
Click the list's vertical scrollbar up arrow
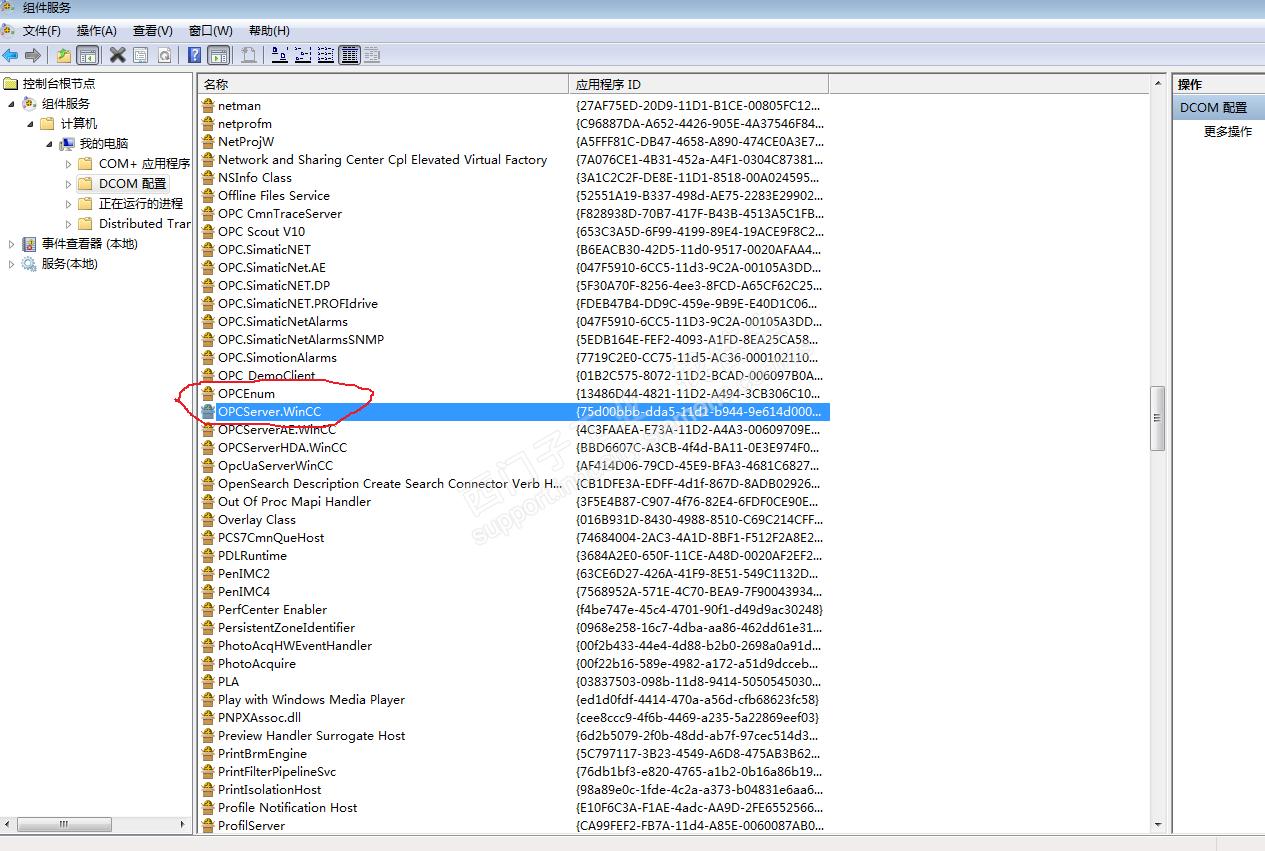1157,83
